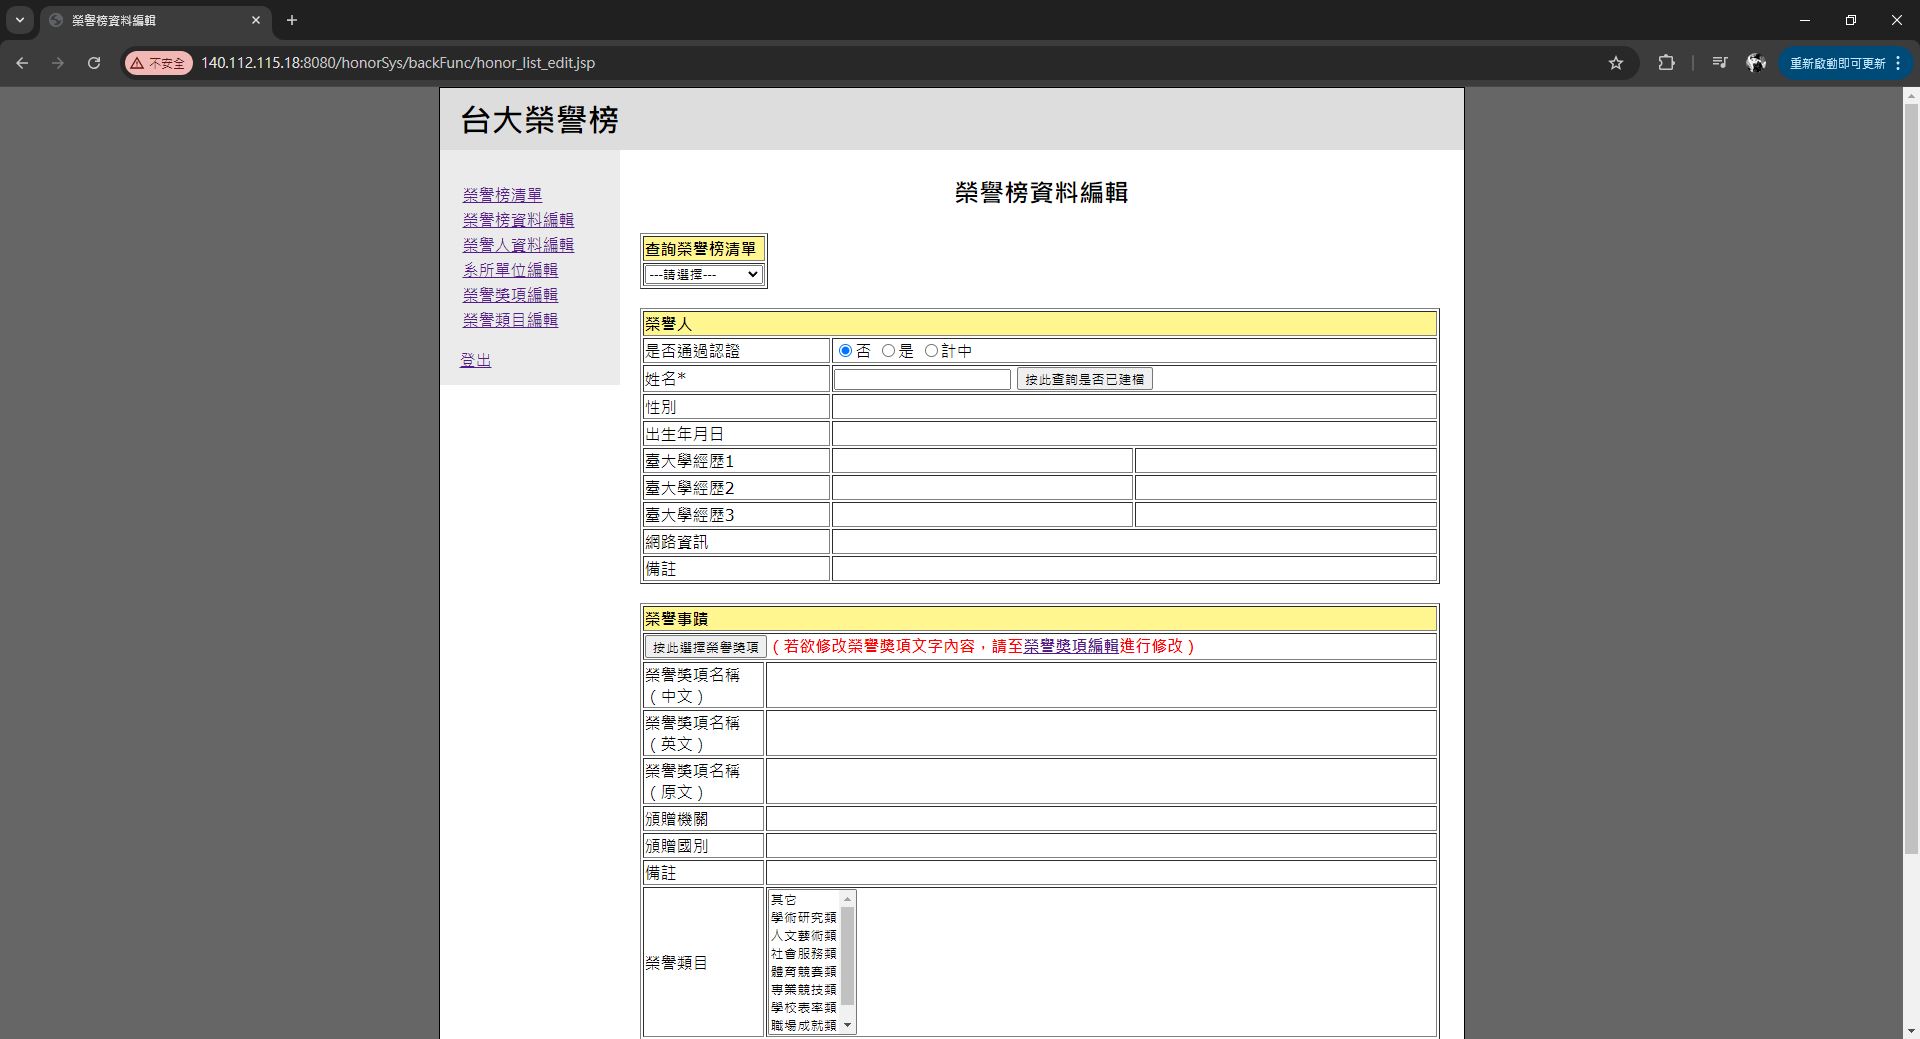Click the 查詢榮譽榜清單 label
Viewport: 1920px width, 1039px height.
click(701, 249)
